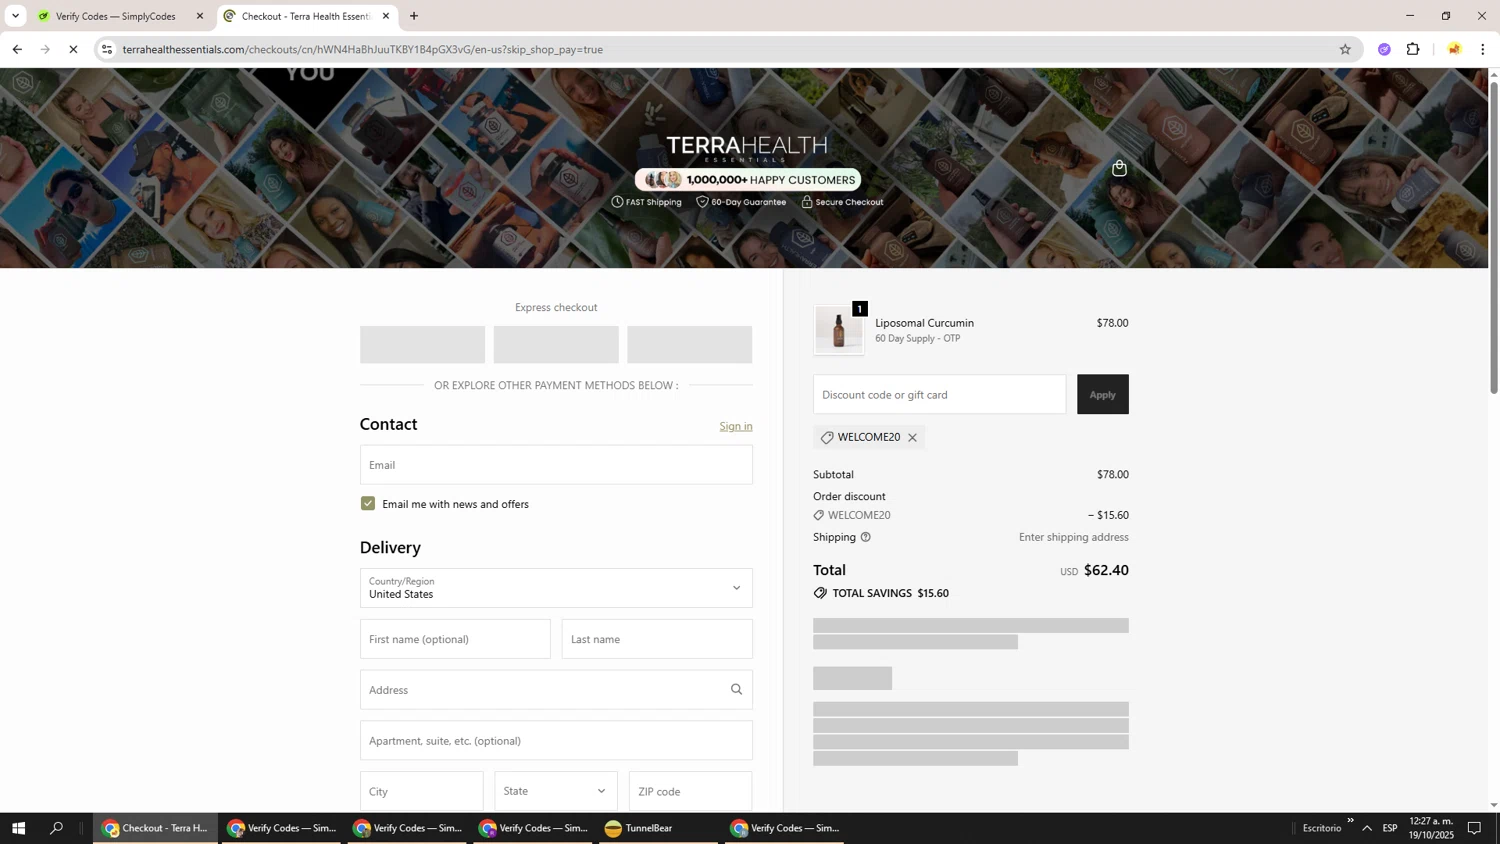This screenshot has height=844, width=1500.
Task: Click the Liposomal Curcumin product name
Action: coord(925,323)
